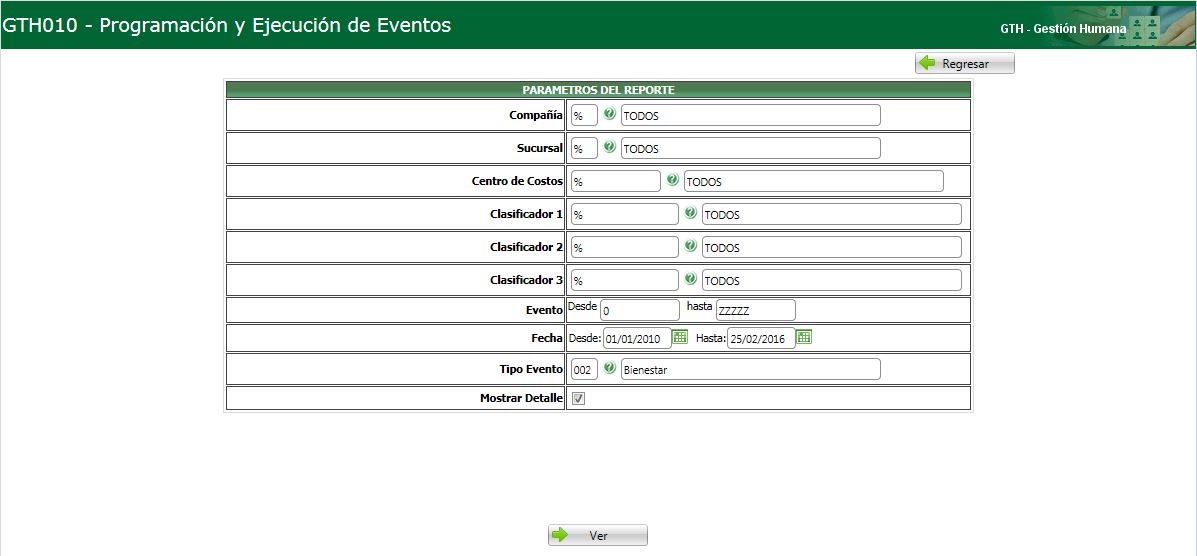The image size is (1197, 556).
Task: Click the PARAMETROS DEL REPORTE header
Action: coord(598,90)
